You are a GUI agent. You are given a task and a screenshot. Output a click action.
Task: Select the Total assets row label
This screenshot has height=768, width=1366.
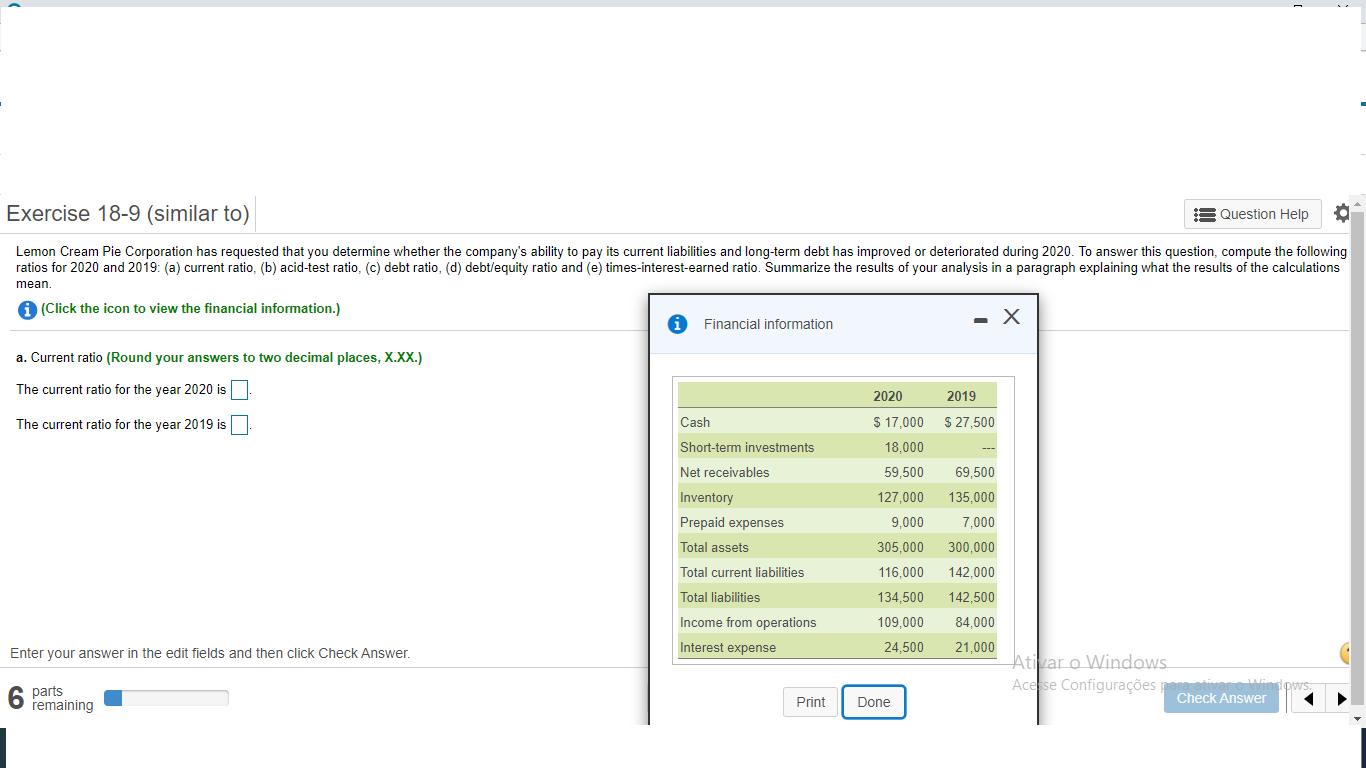714,547
